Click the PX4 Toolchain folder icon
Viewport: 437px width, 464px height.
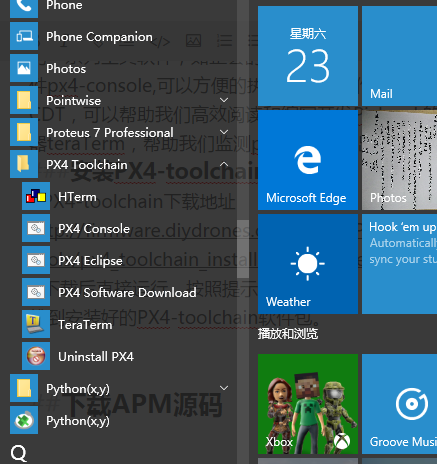24,164
